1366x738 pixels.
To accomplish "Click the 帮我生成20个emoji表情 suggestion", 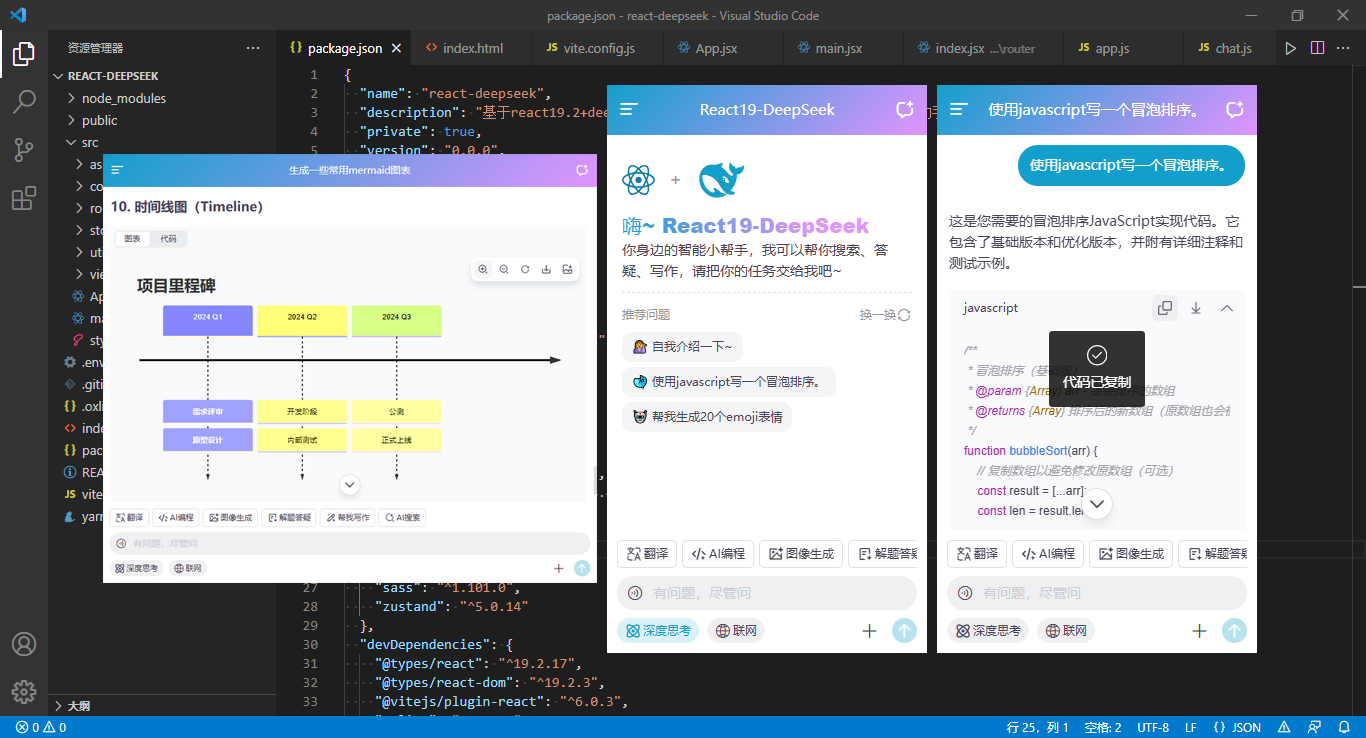I will pos(707,417).
